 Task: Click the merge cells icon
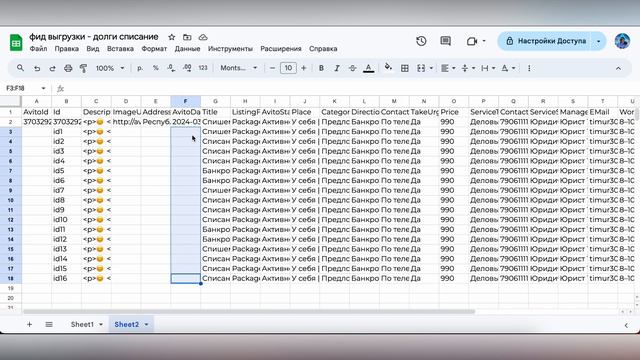[421, 68]
